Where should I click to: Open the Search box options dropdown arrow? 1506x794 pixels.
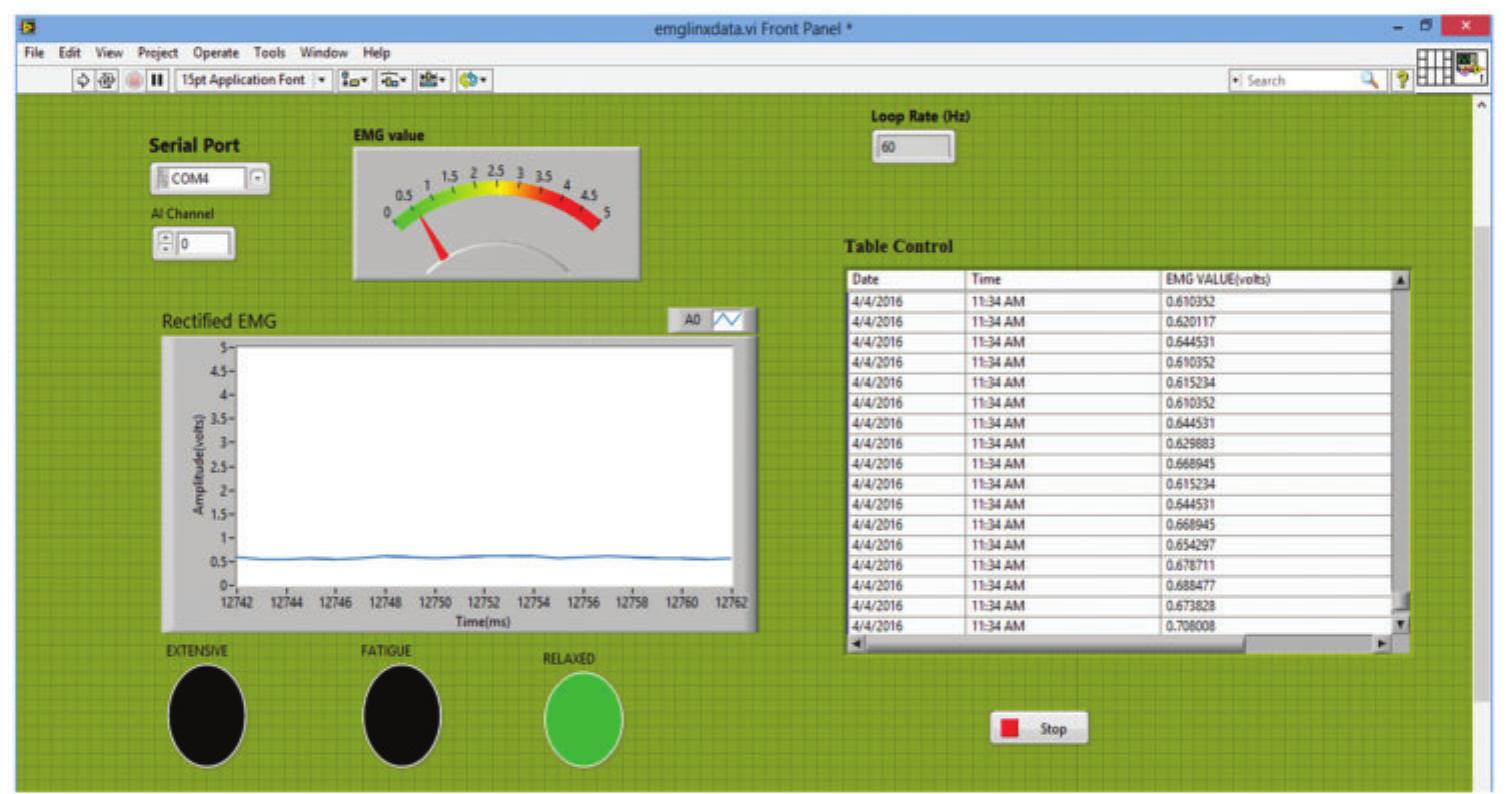1238,80
